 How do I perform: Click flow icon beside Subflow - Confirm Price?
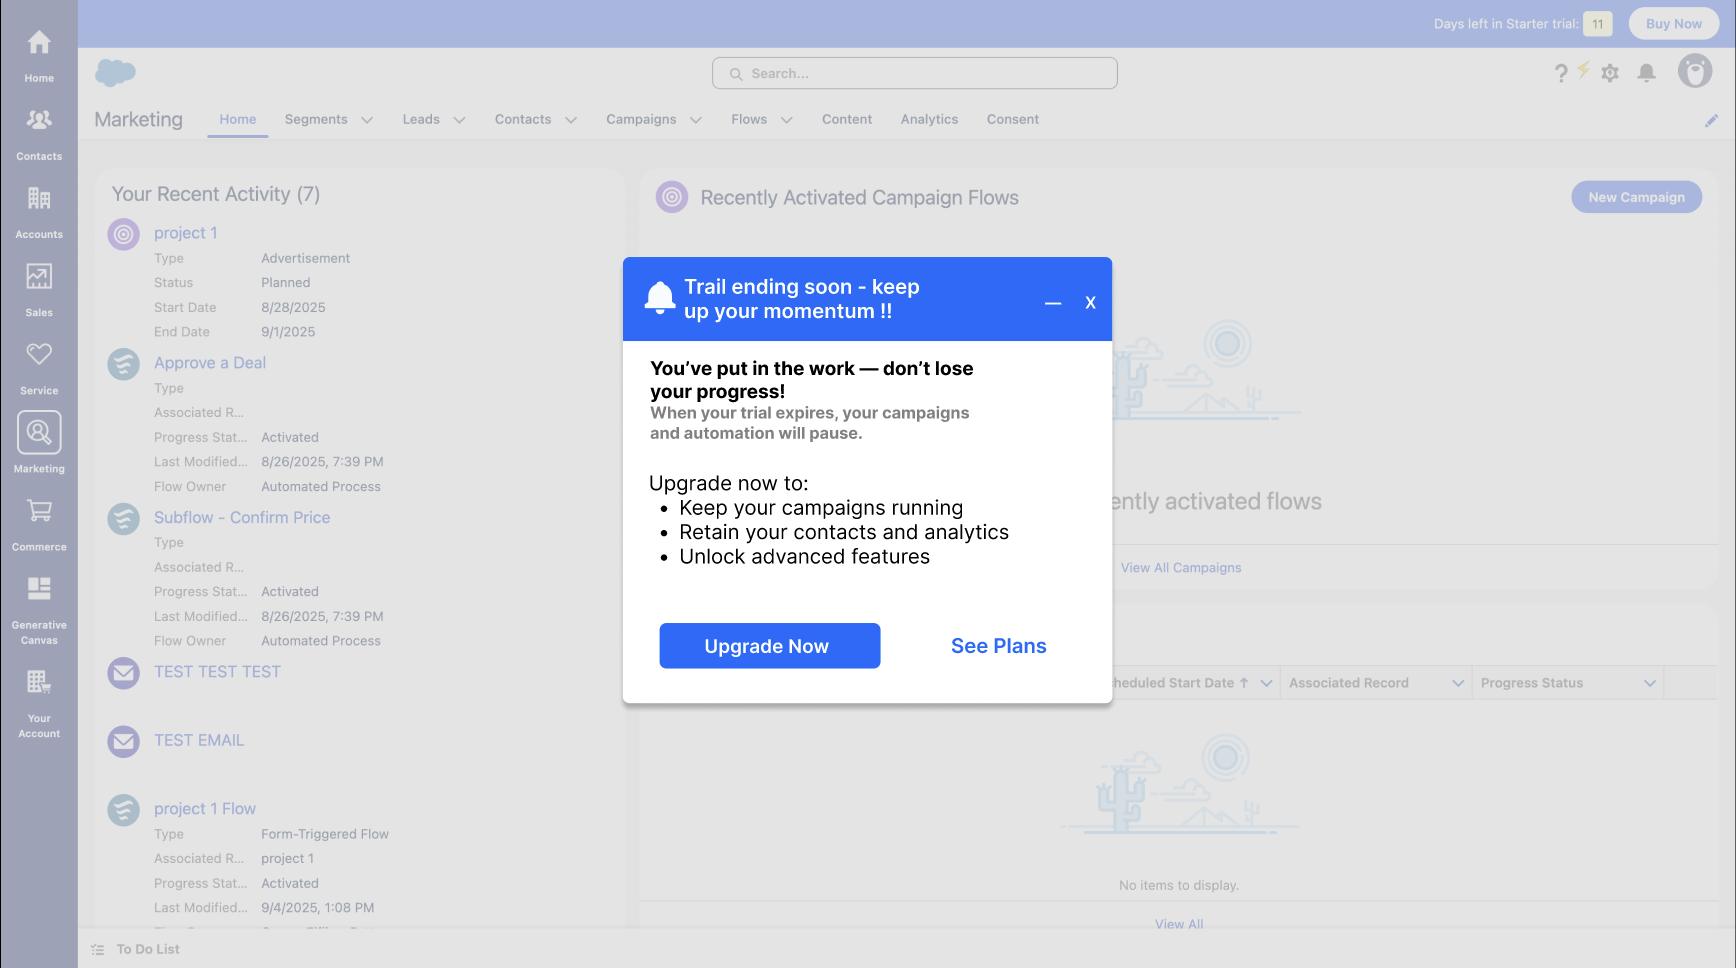(x=123, y=519)
